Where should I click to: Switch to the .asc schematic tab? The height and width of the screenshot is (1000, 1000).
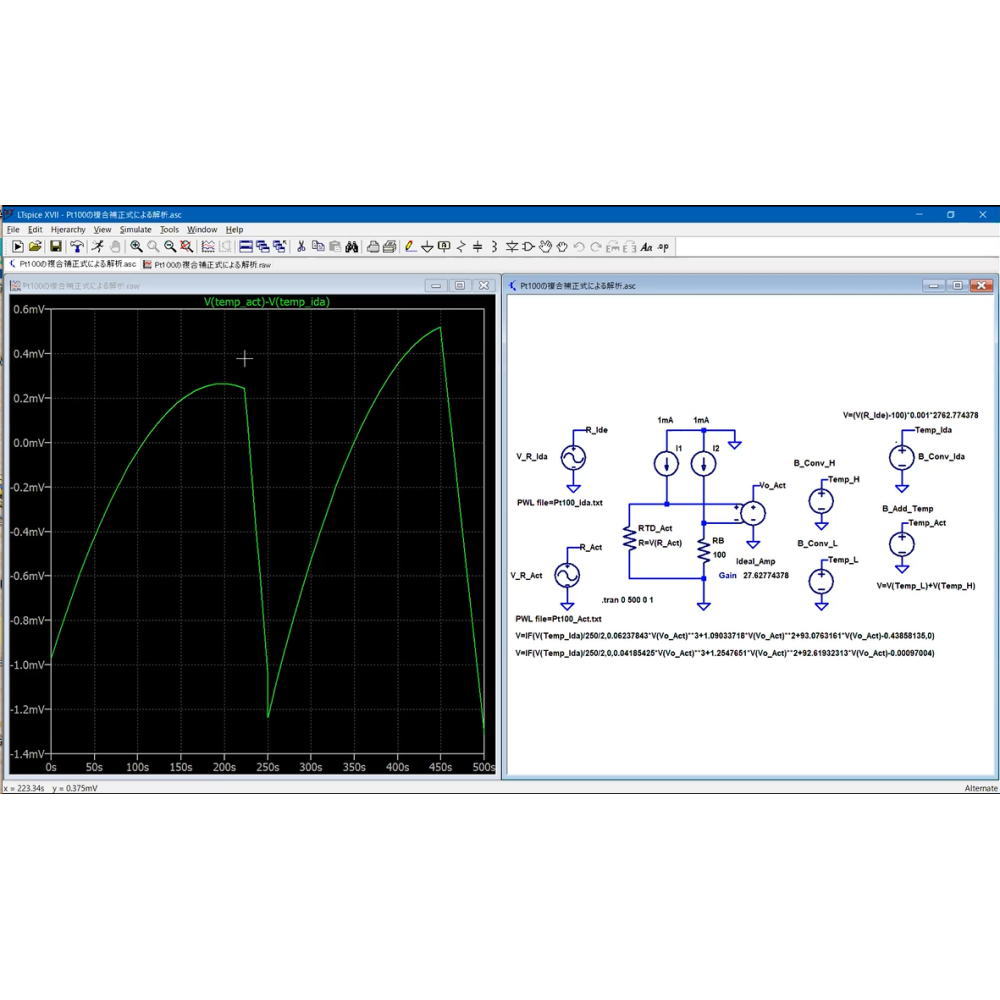(73, 264)
